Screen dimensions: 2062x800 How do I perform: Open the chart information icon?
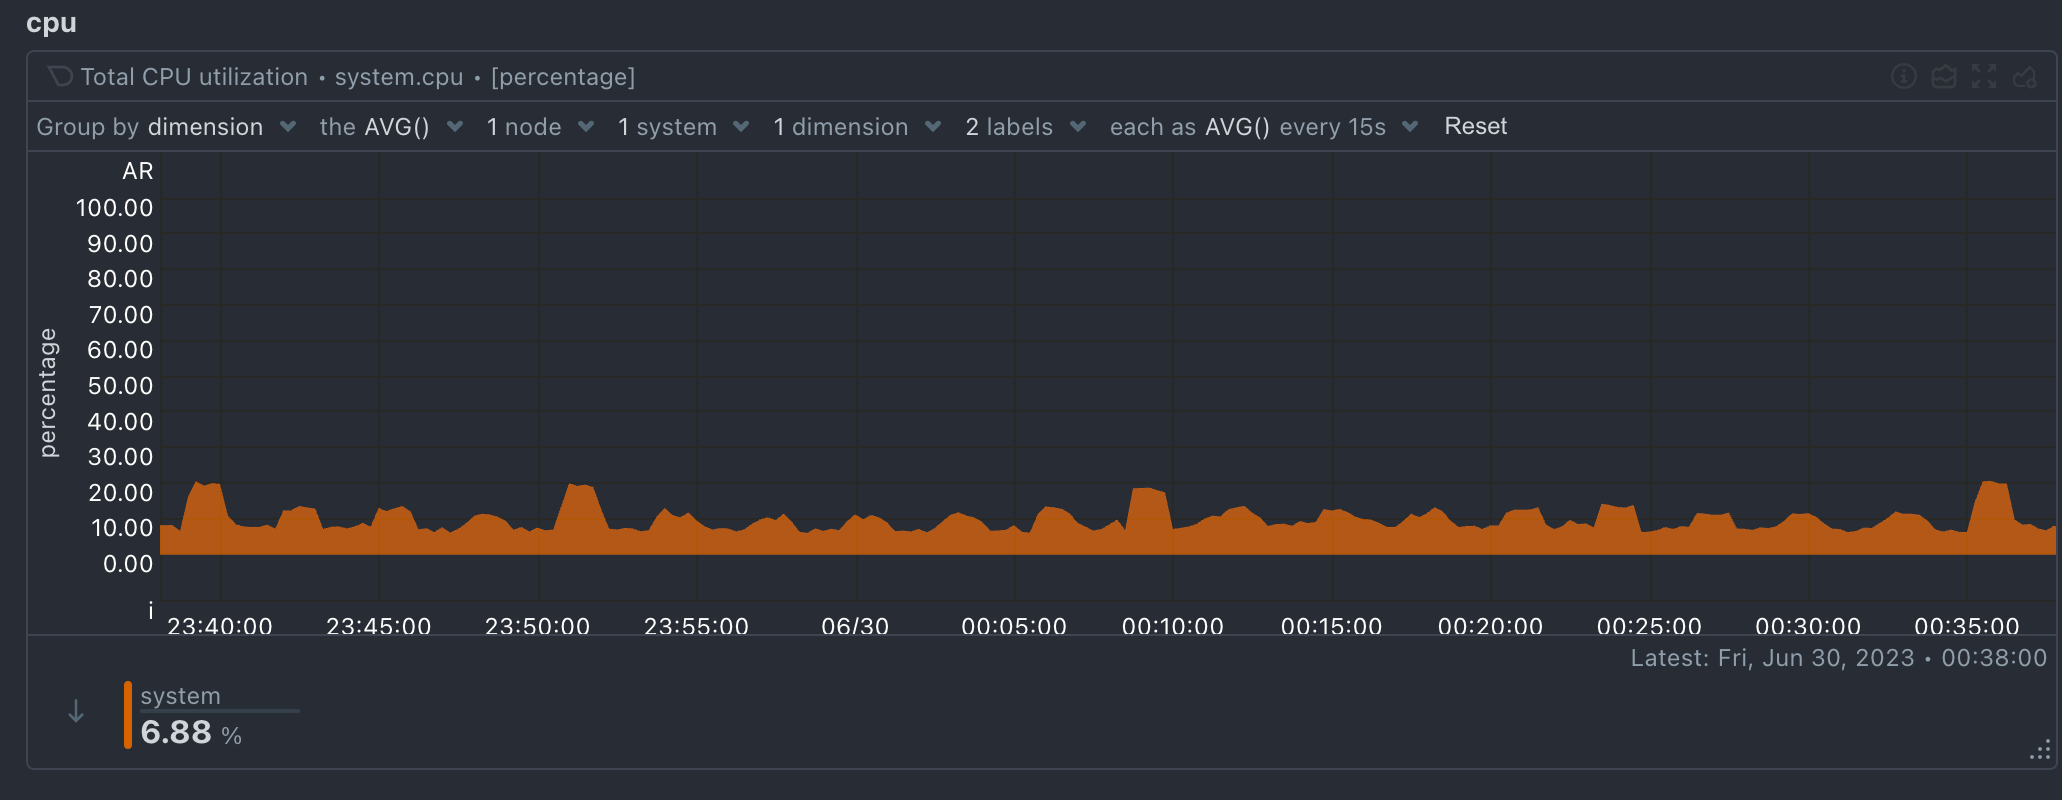pos(1903,77)
